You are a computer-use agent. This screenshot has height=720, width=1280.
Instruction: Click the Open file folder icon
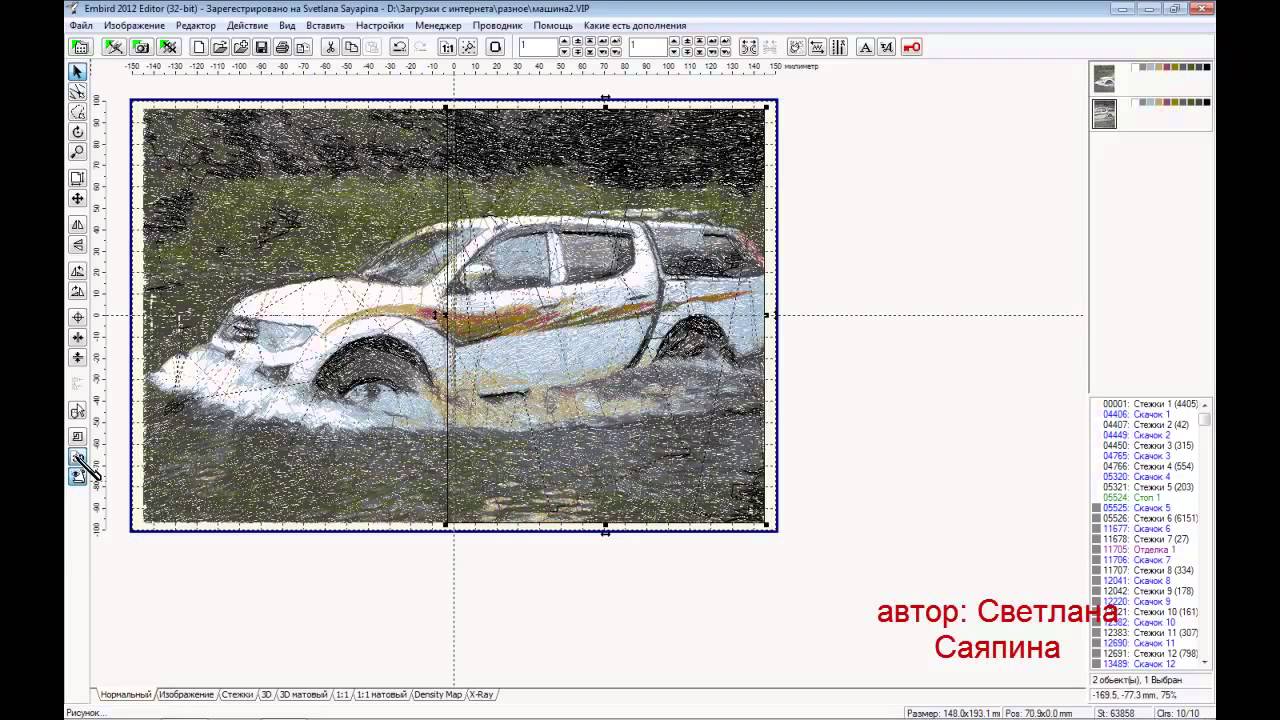[220, 47]
